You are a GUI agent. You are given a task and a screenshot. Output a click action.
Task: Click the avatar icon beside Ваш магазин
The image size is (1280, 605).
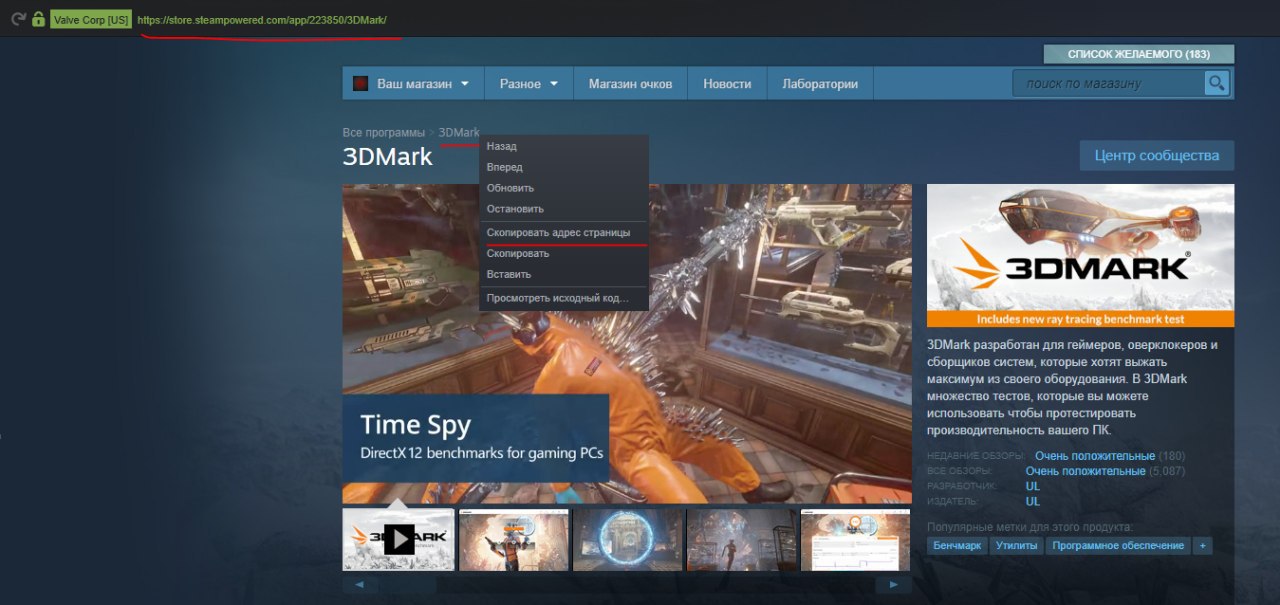pos(361,84)
